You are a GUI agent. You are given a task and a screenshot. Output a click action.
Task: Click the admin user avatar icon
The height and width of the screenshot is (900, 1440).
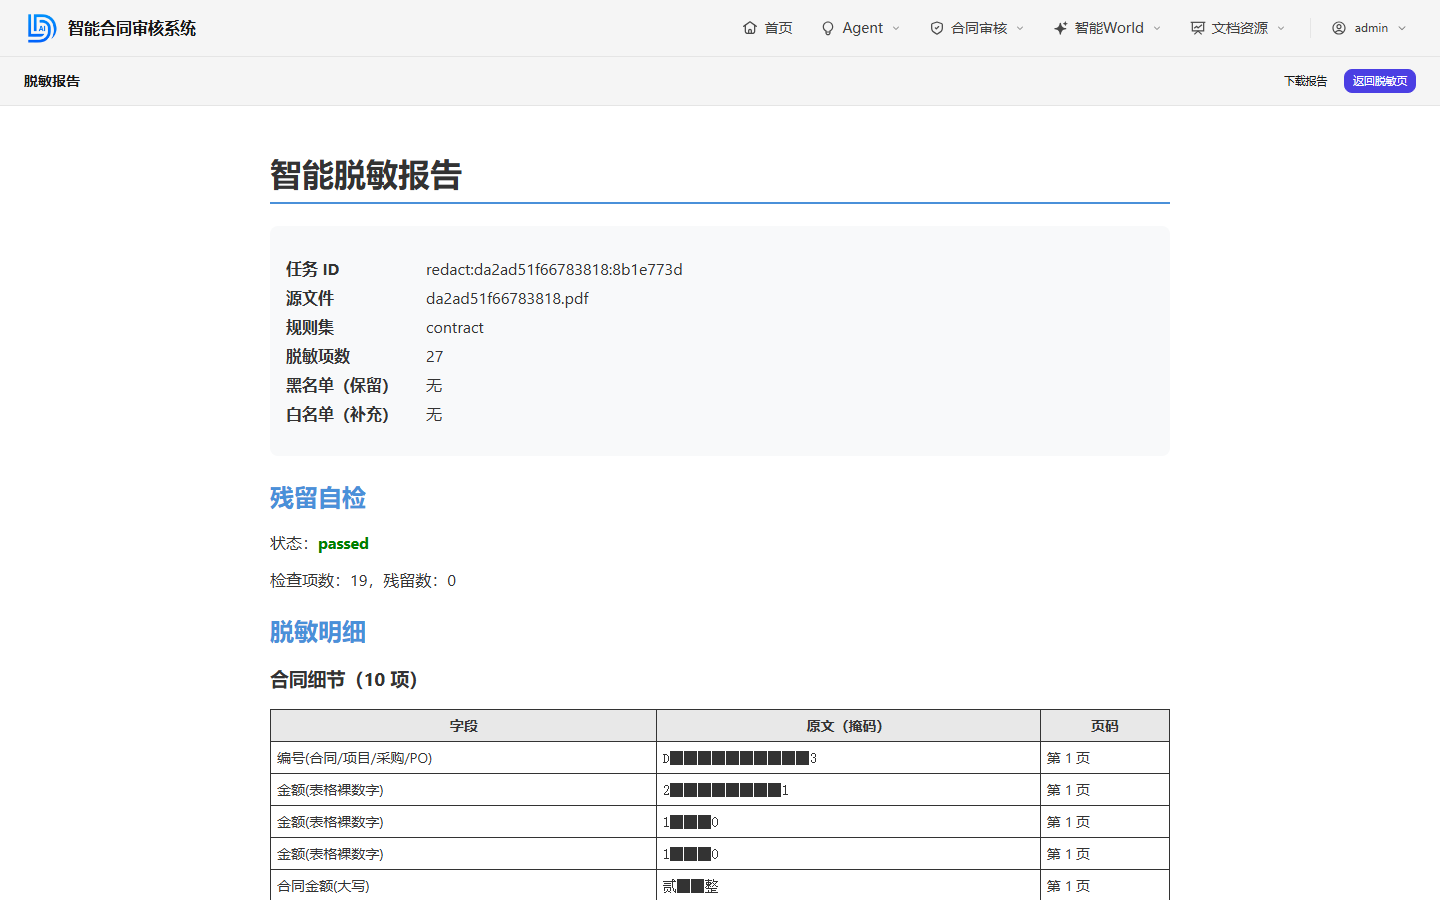pos(1339,28)
